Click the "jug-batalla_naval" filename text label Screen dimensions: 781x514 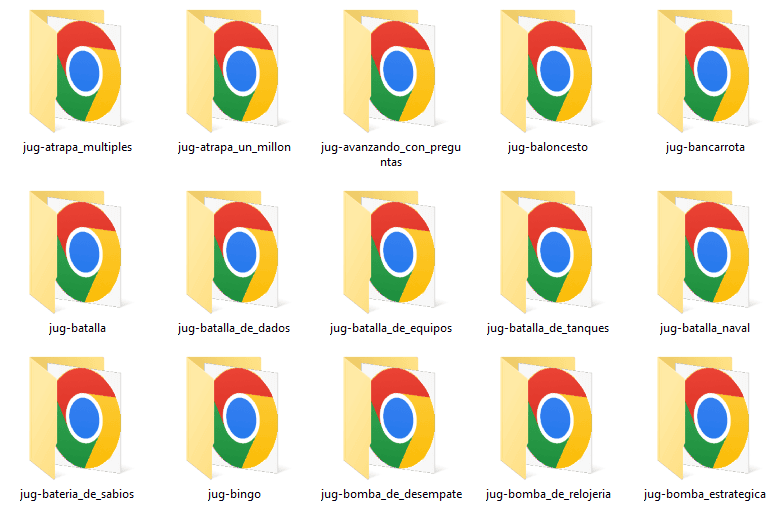(x=705, y=329)
